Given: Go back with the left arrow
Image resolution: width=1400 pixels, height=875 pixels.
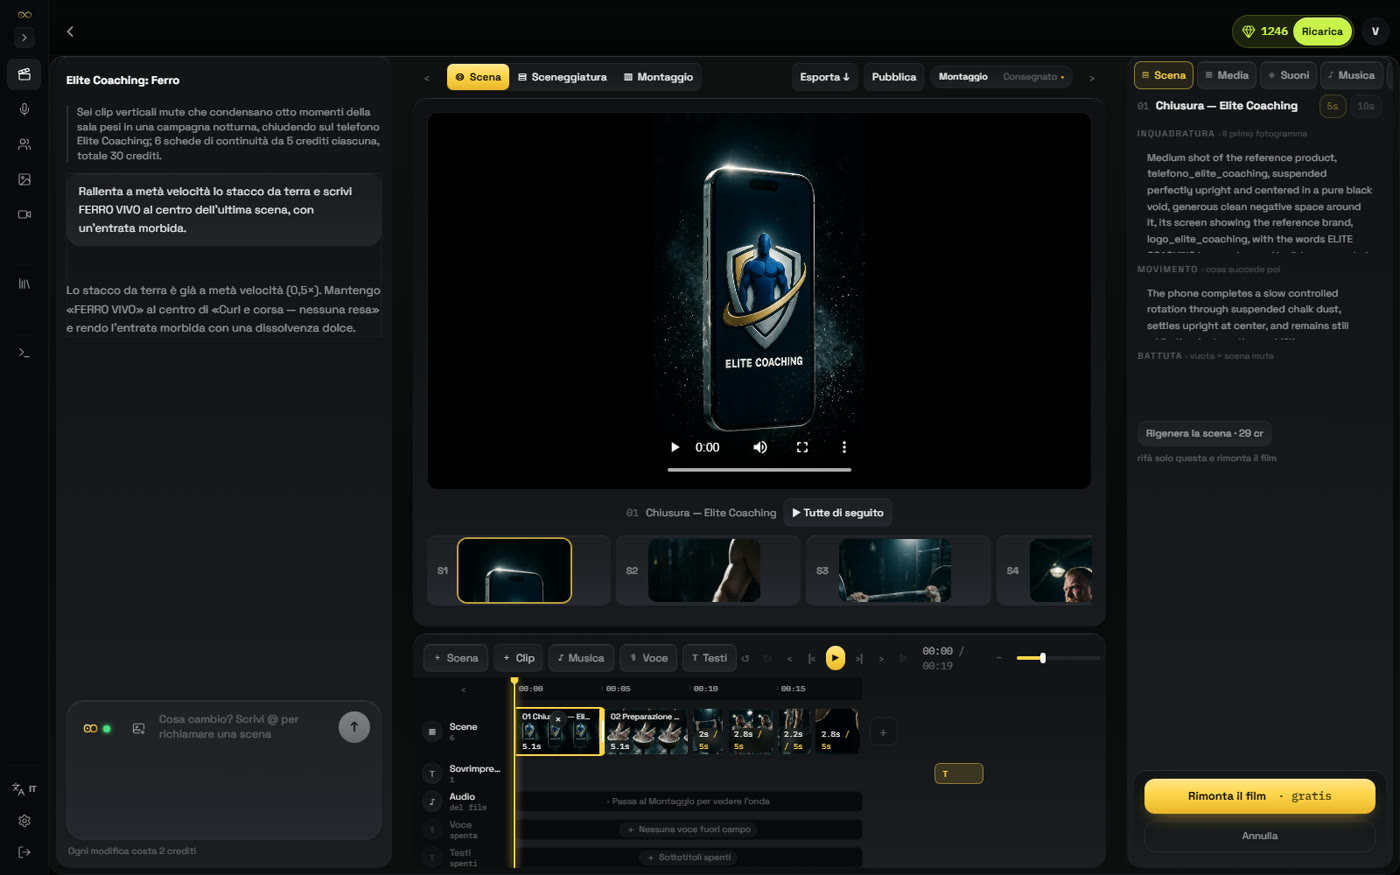Looking at the screenshot, I should click(x=70, y=31).
